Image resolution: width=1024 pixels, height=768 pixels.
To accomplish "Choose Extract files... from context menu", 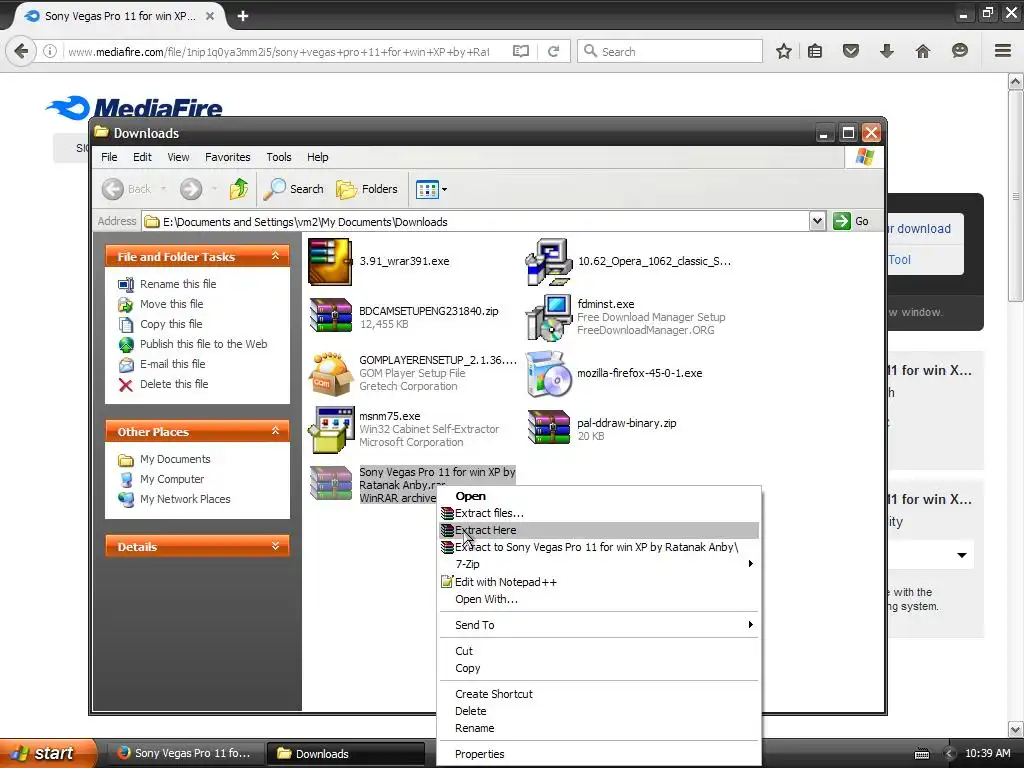I will coord(599,513).
